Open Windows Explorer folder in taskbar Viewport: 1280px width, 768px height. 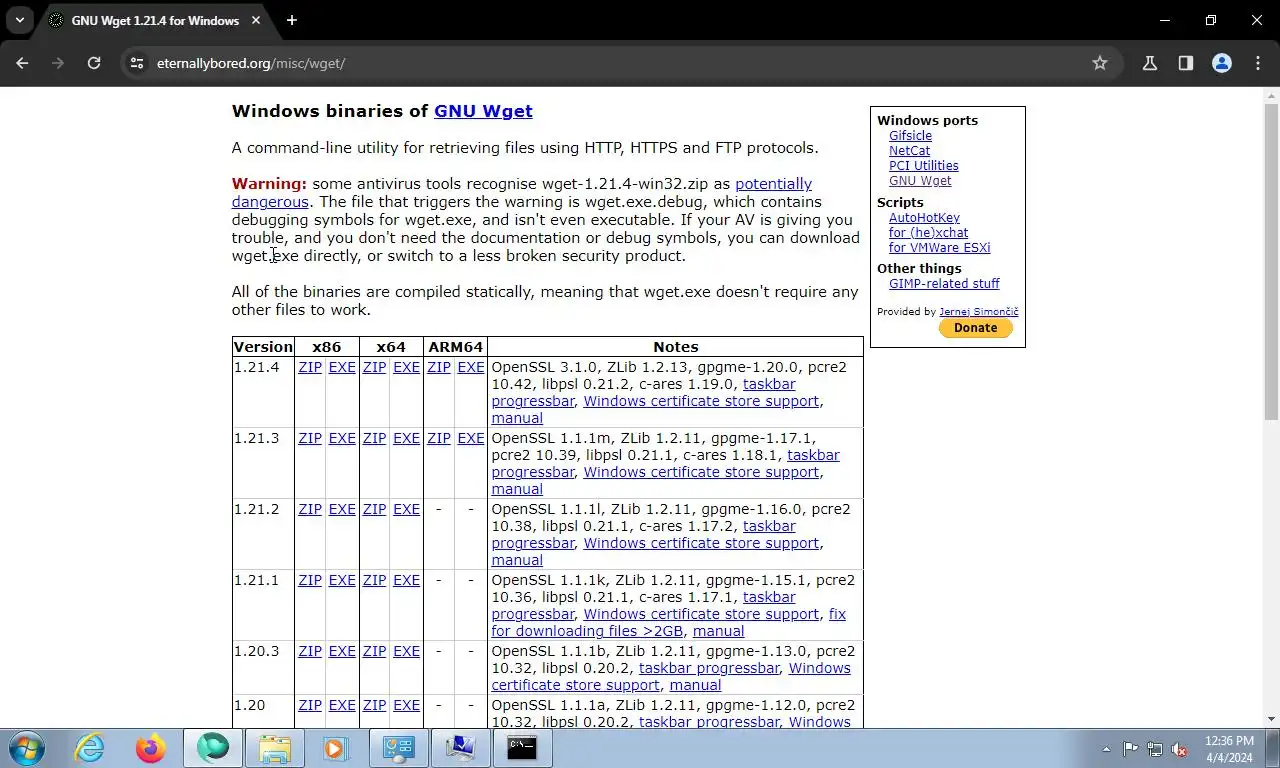point(275,748)
